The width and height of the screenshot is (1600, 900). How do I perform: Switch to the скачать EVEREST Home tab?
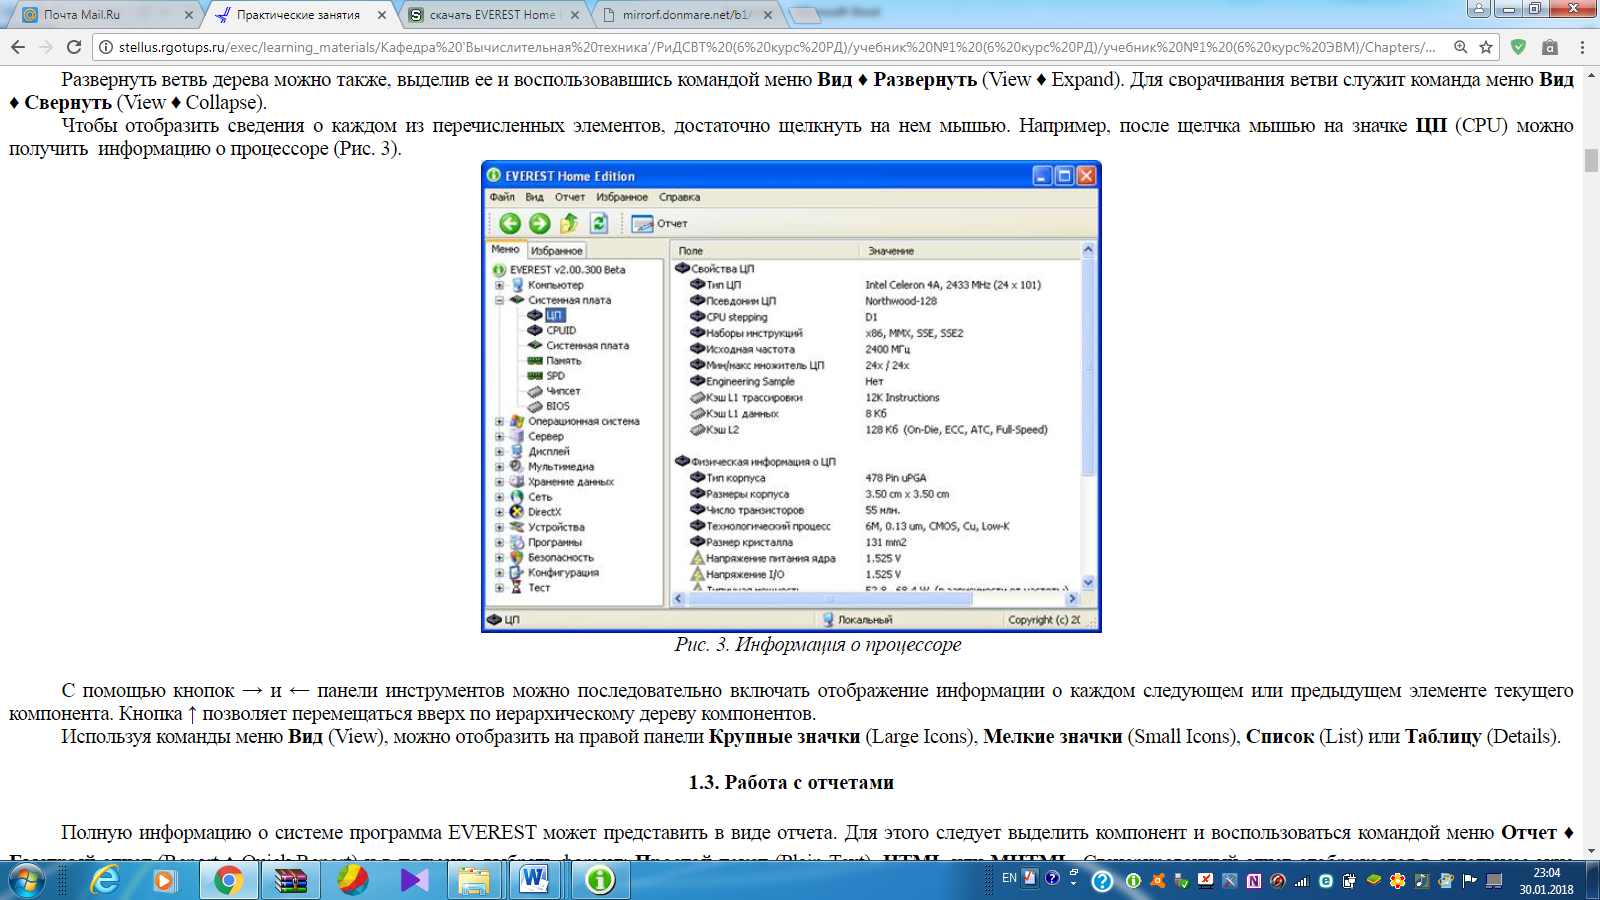coord(494,15)
